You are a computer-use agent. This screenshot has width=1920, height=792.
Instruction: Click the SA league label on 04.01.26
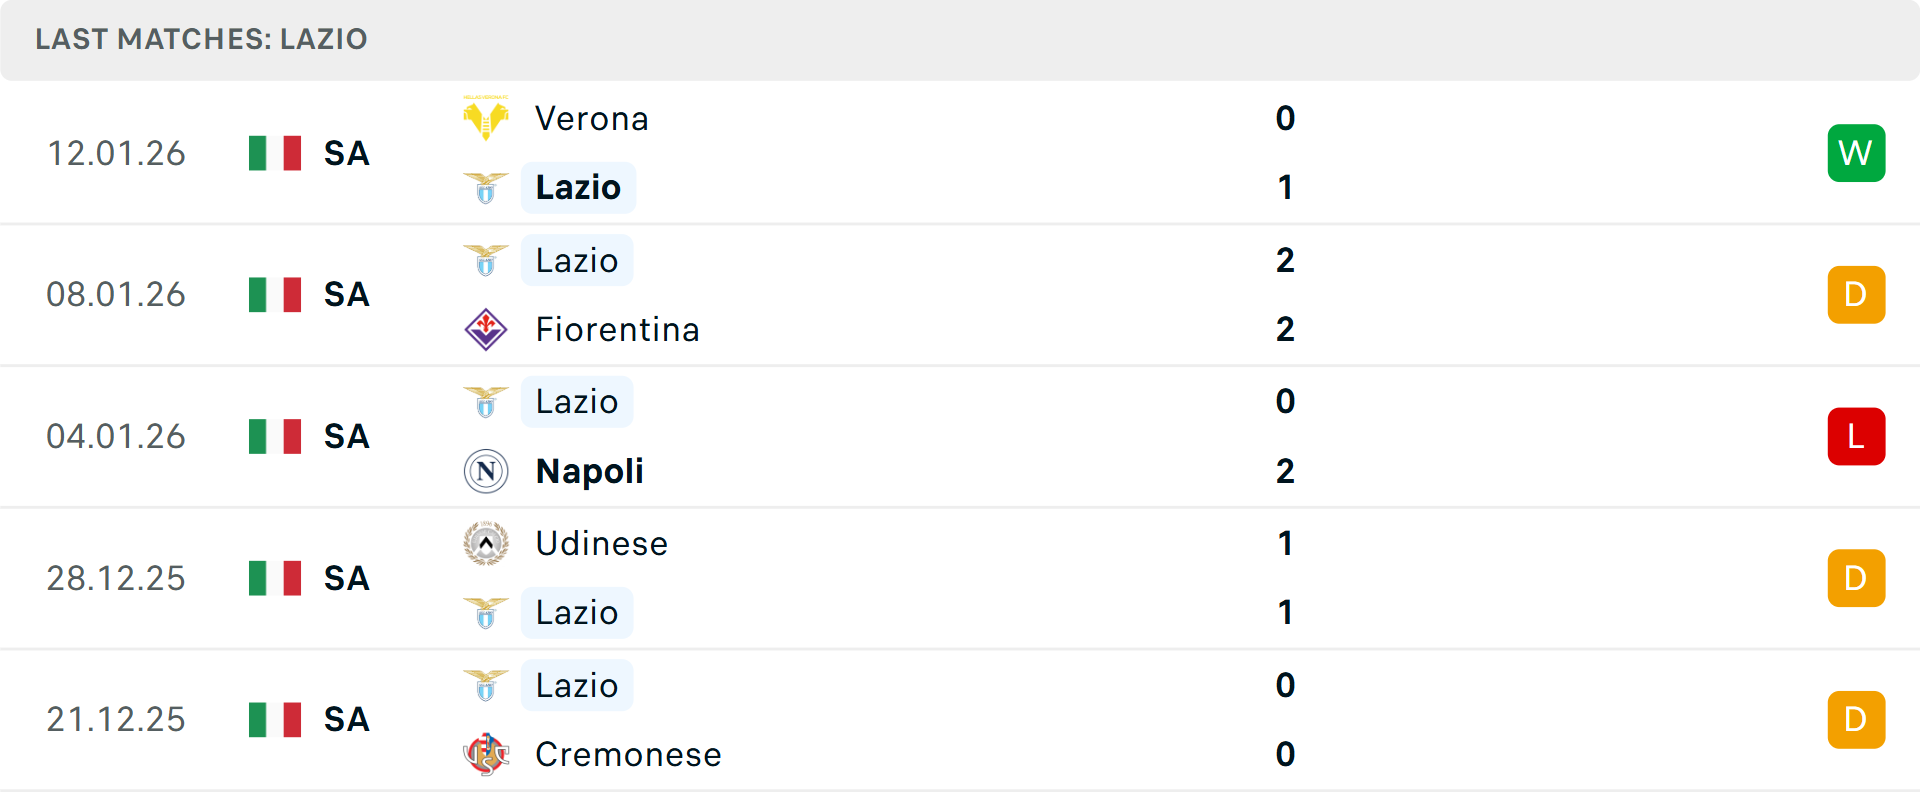(x=347, y=436)
